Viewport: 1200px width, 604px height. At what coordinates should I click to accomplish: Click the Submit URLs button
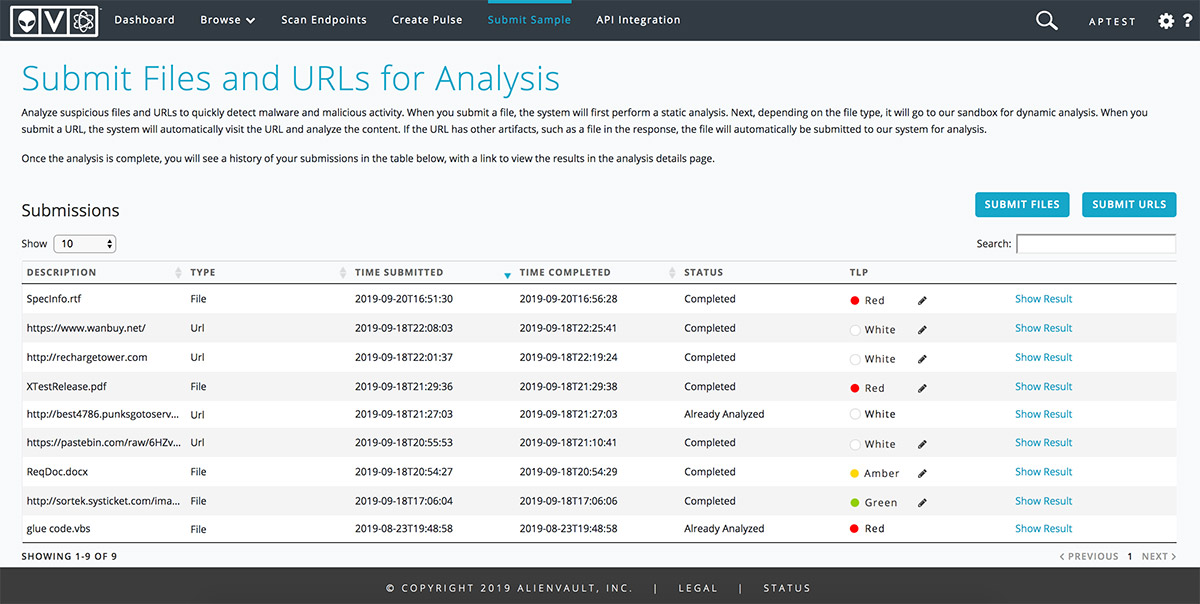(x=1129, y=204)
